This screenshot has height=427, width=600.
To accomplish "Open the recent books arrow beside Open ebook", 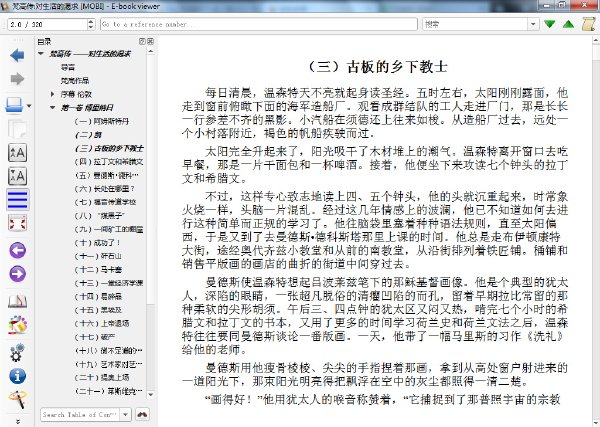I will (29, 106).
